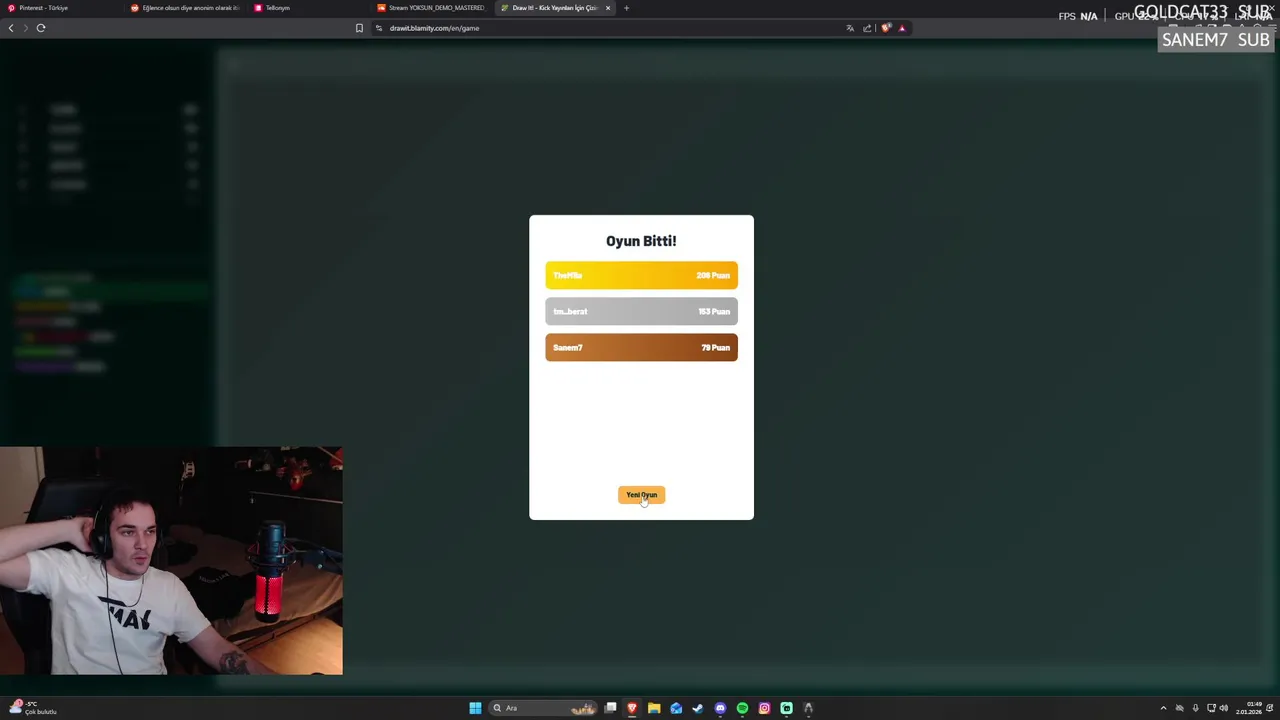This screenshot has width=1280, height=720.
Task: Go back to the previous page
Action: point(11,28)
